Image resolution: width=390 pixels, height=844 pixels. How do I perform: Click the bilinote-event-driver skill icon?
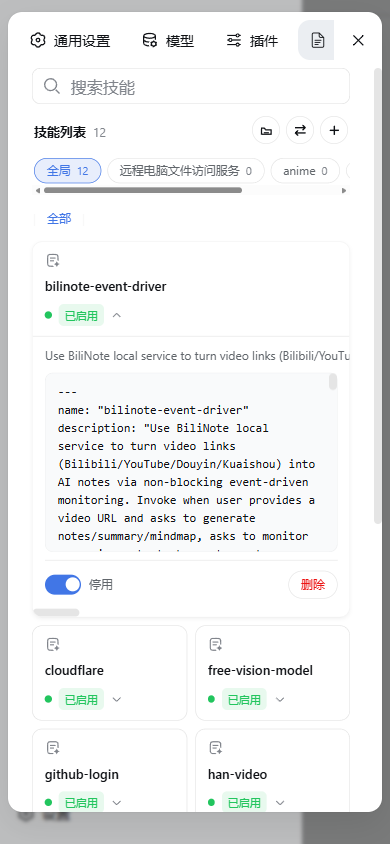[53, 261]
